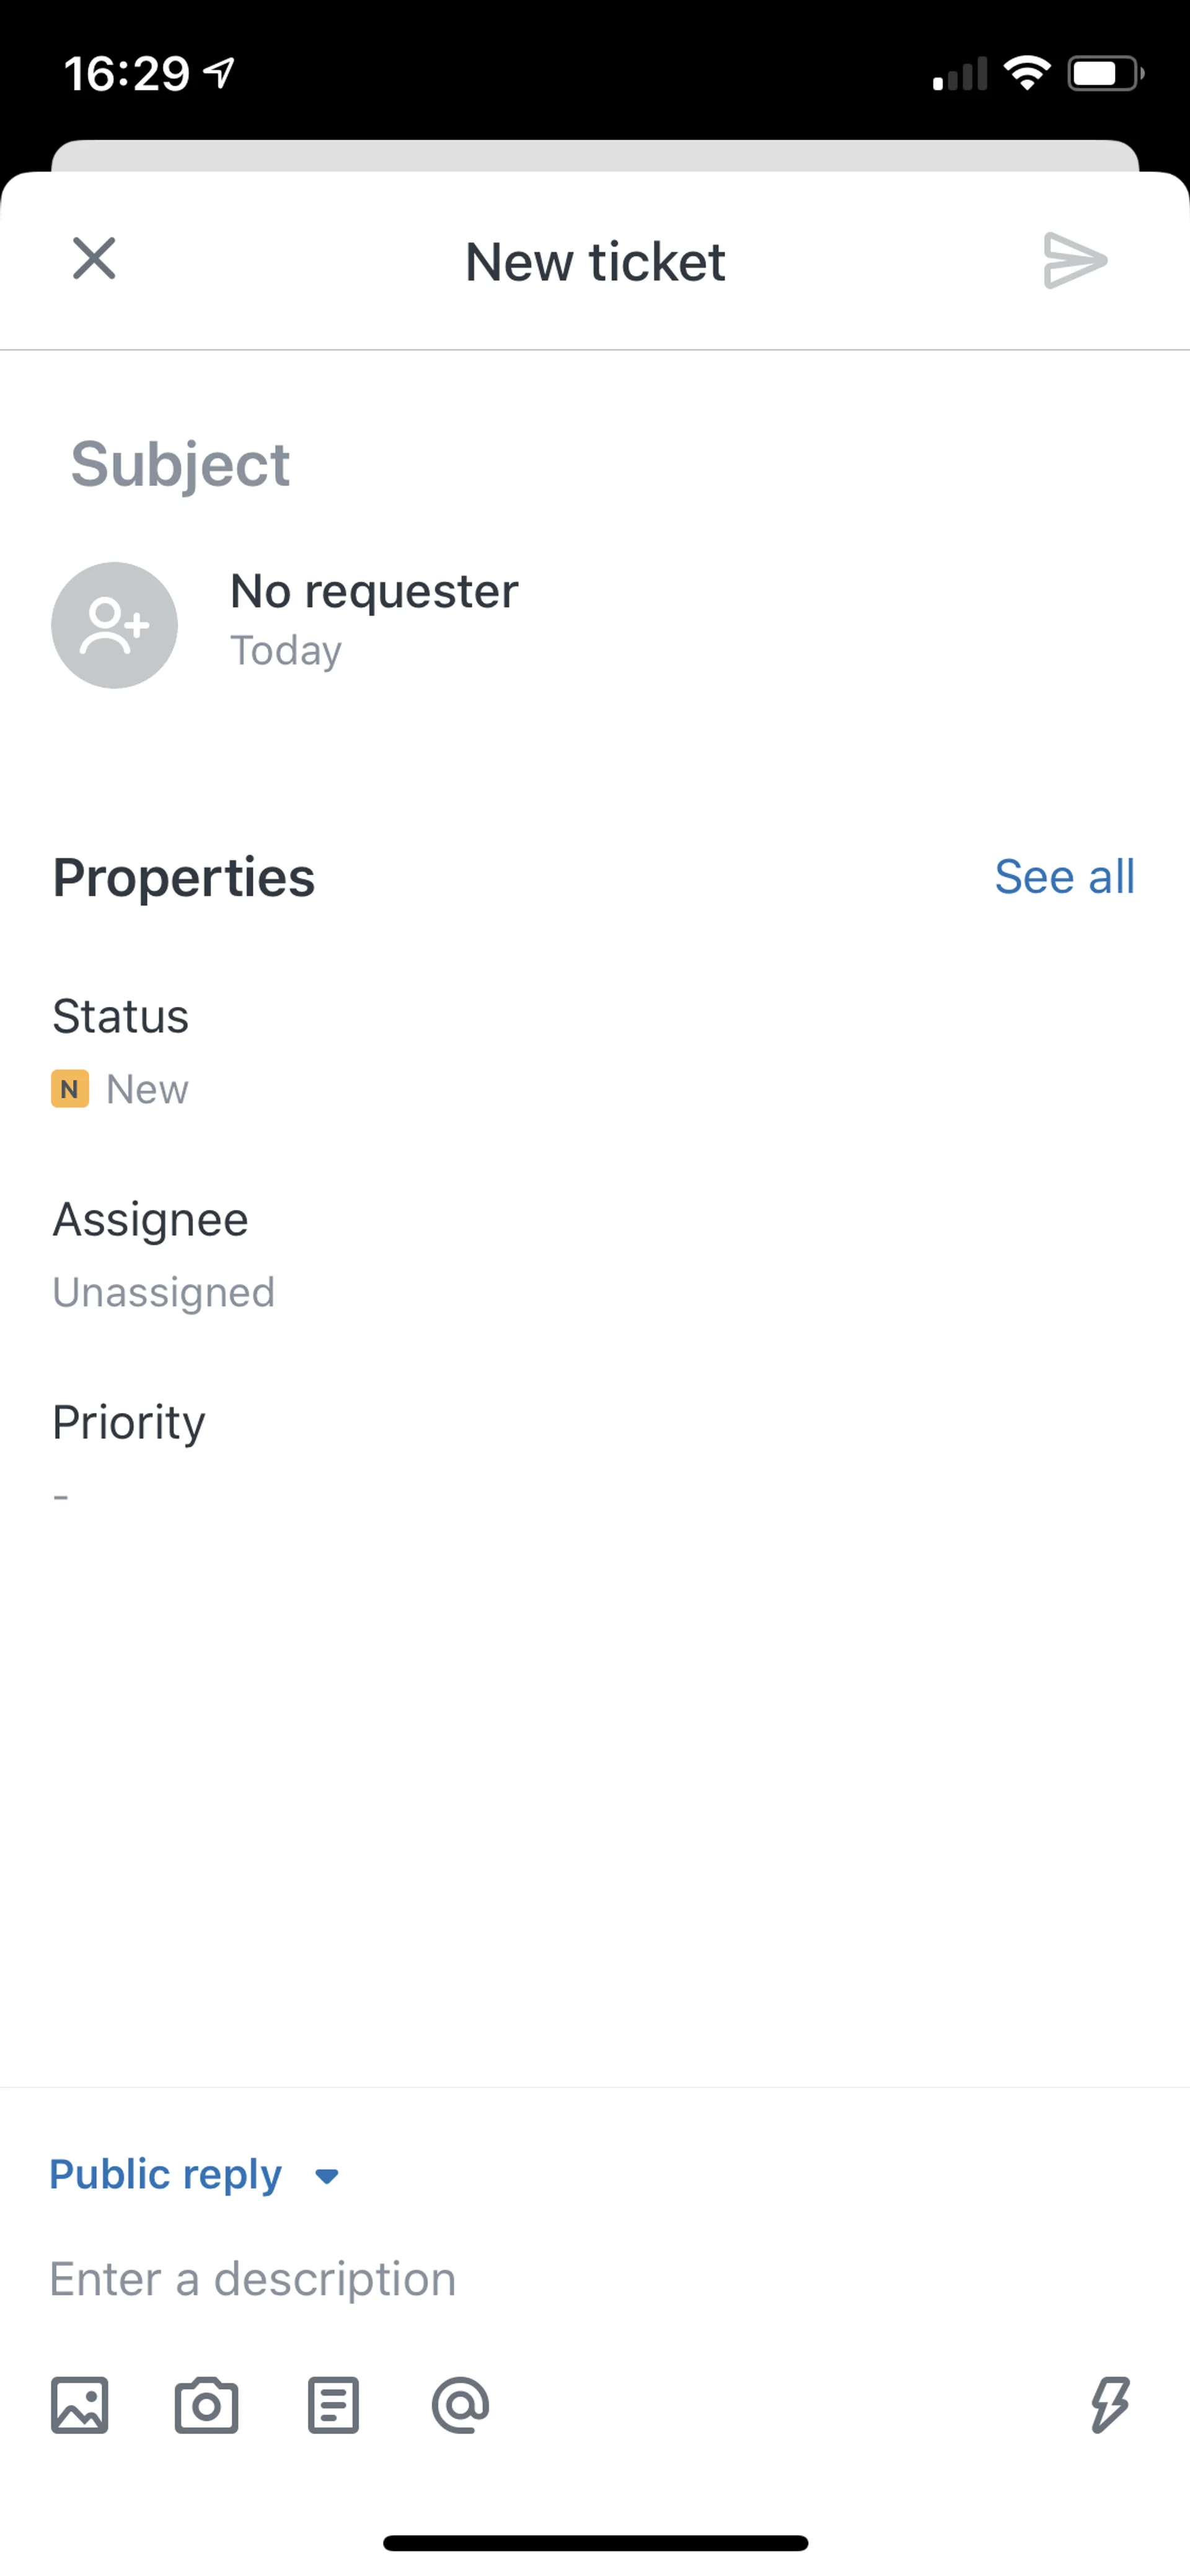Image resolution: width=1190 pixels, height=2576 pixels.
Task: Tap the add requester avatar icon
Action: point(115,625)
